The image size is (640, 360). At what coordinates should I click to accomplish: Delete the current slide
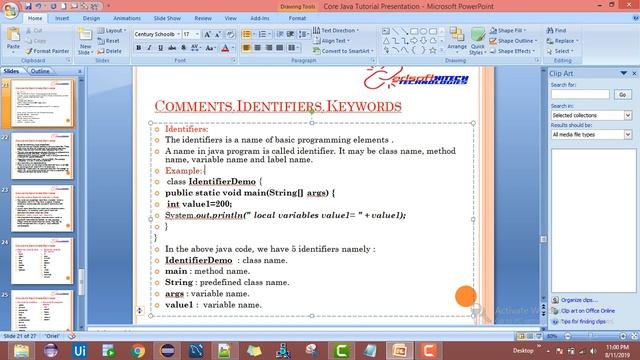click(x=109, y=51)
